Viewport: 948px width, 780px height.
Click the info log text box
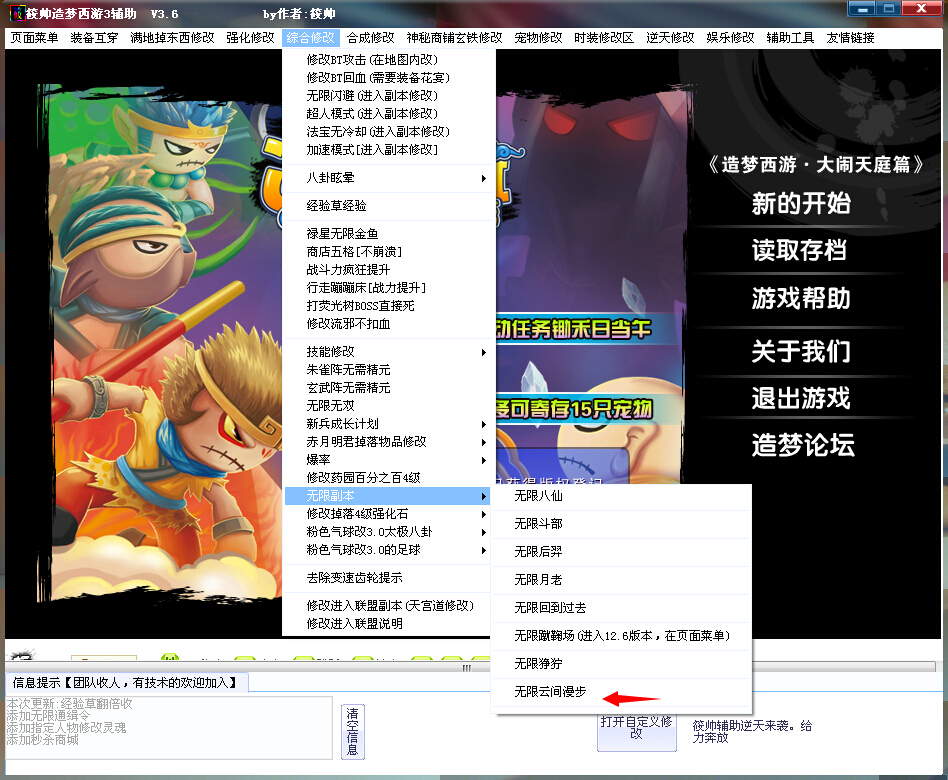click(x=169, y=728)
